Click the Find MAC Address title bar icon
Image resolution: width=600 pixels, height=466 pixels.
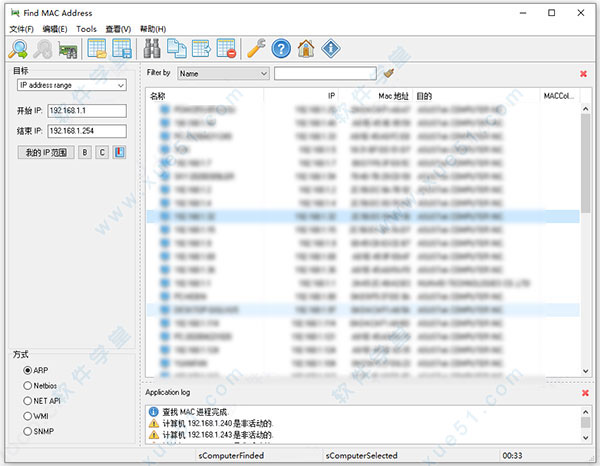(15, 13)
